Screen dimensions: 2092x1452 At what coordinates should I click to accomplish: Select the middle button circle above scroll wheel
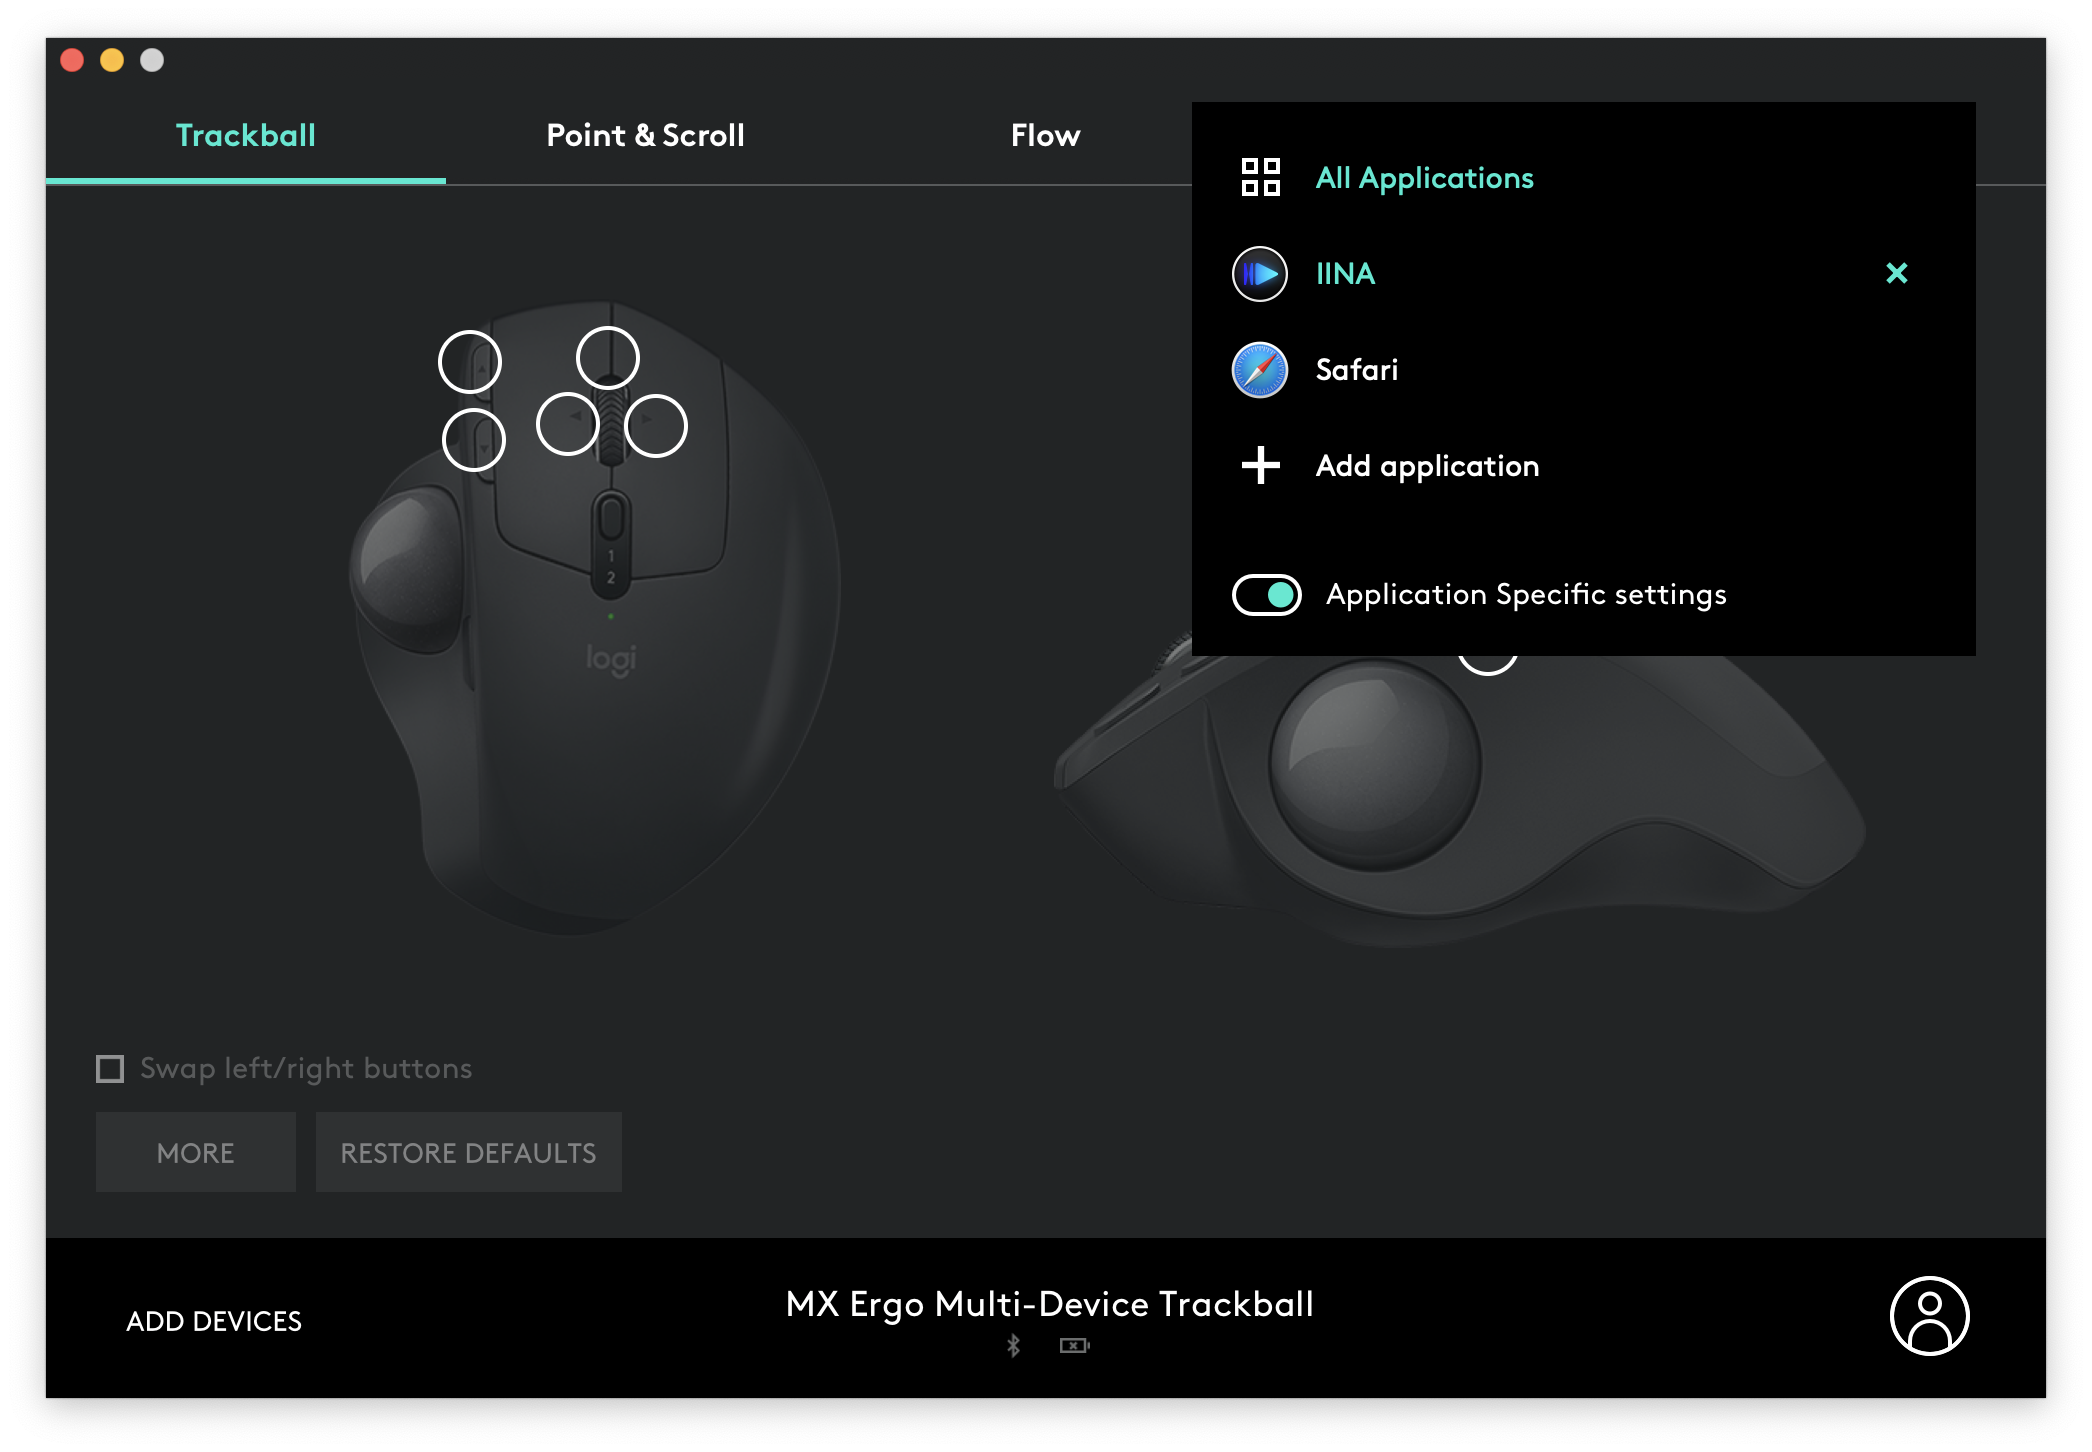click(608, 358)
